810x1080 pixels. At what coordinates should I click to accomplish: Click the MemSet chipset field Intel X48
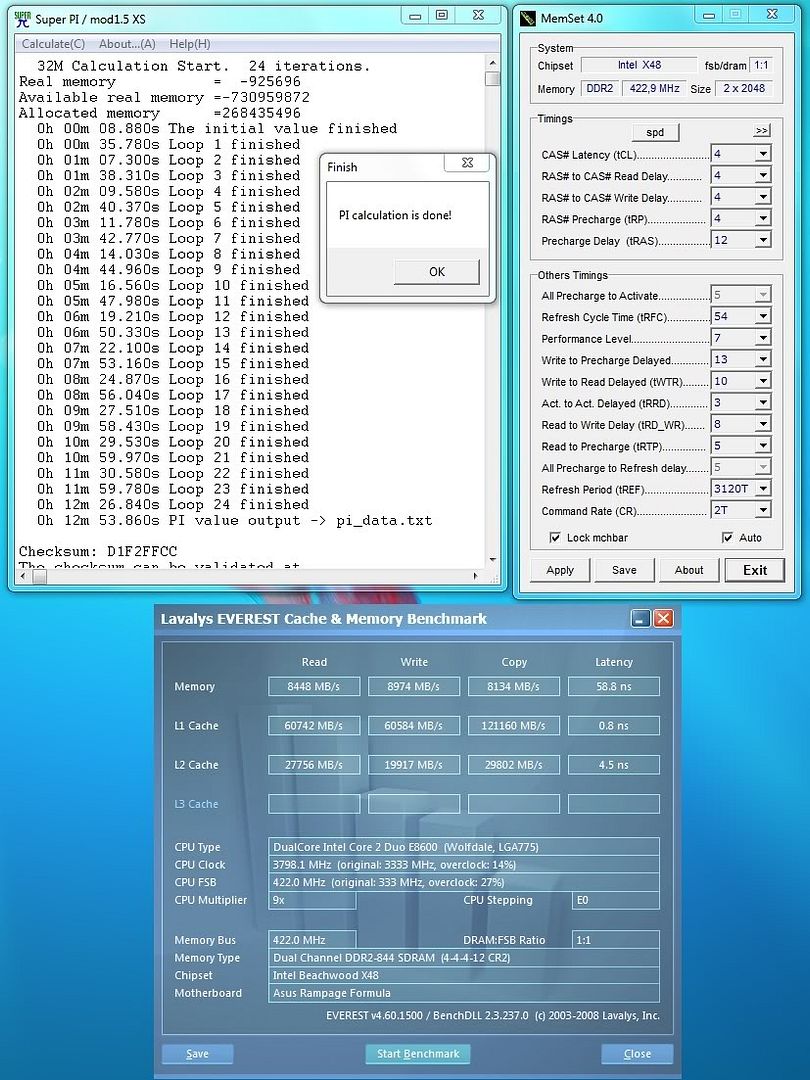pos(639,65)
